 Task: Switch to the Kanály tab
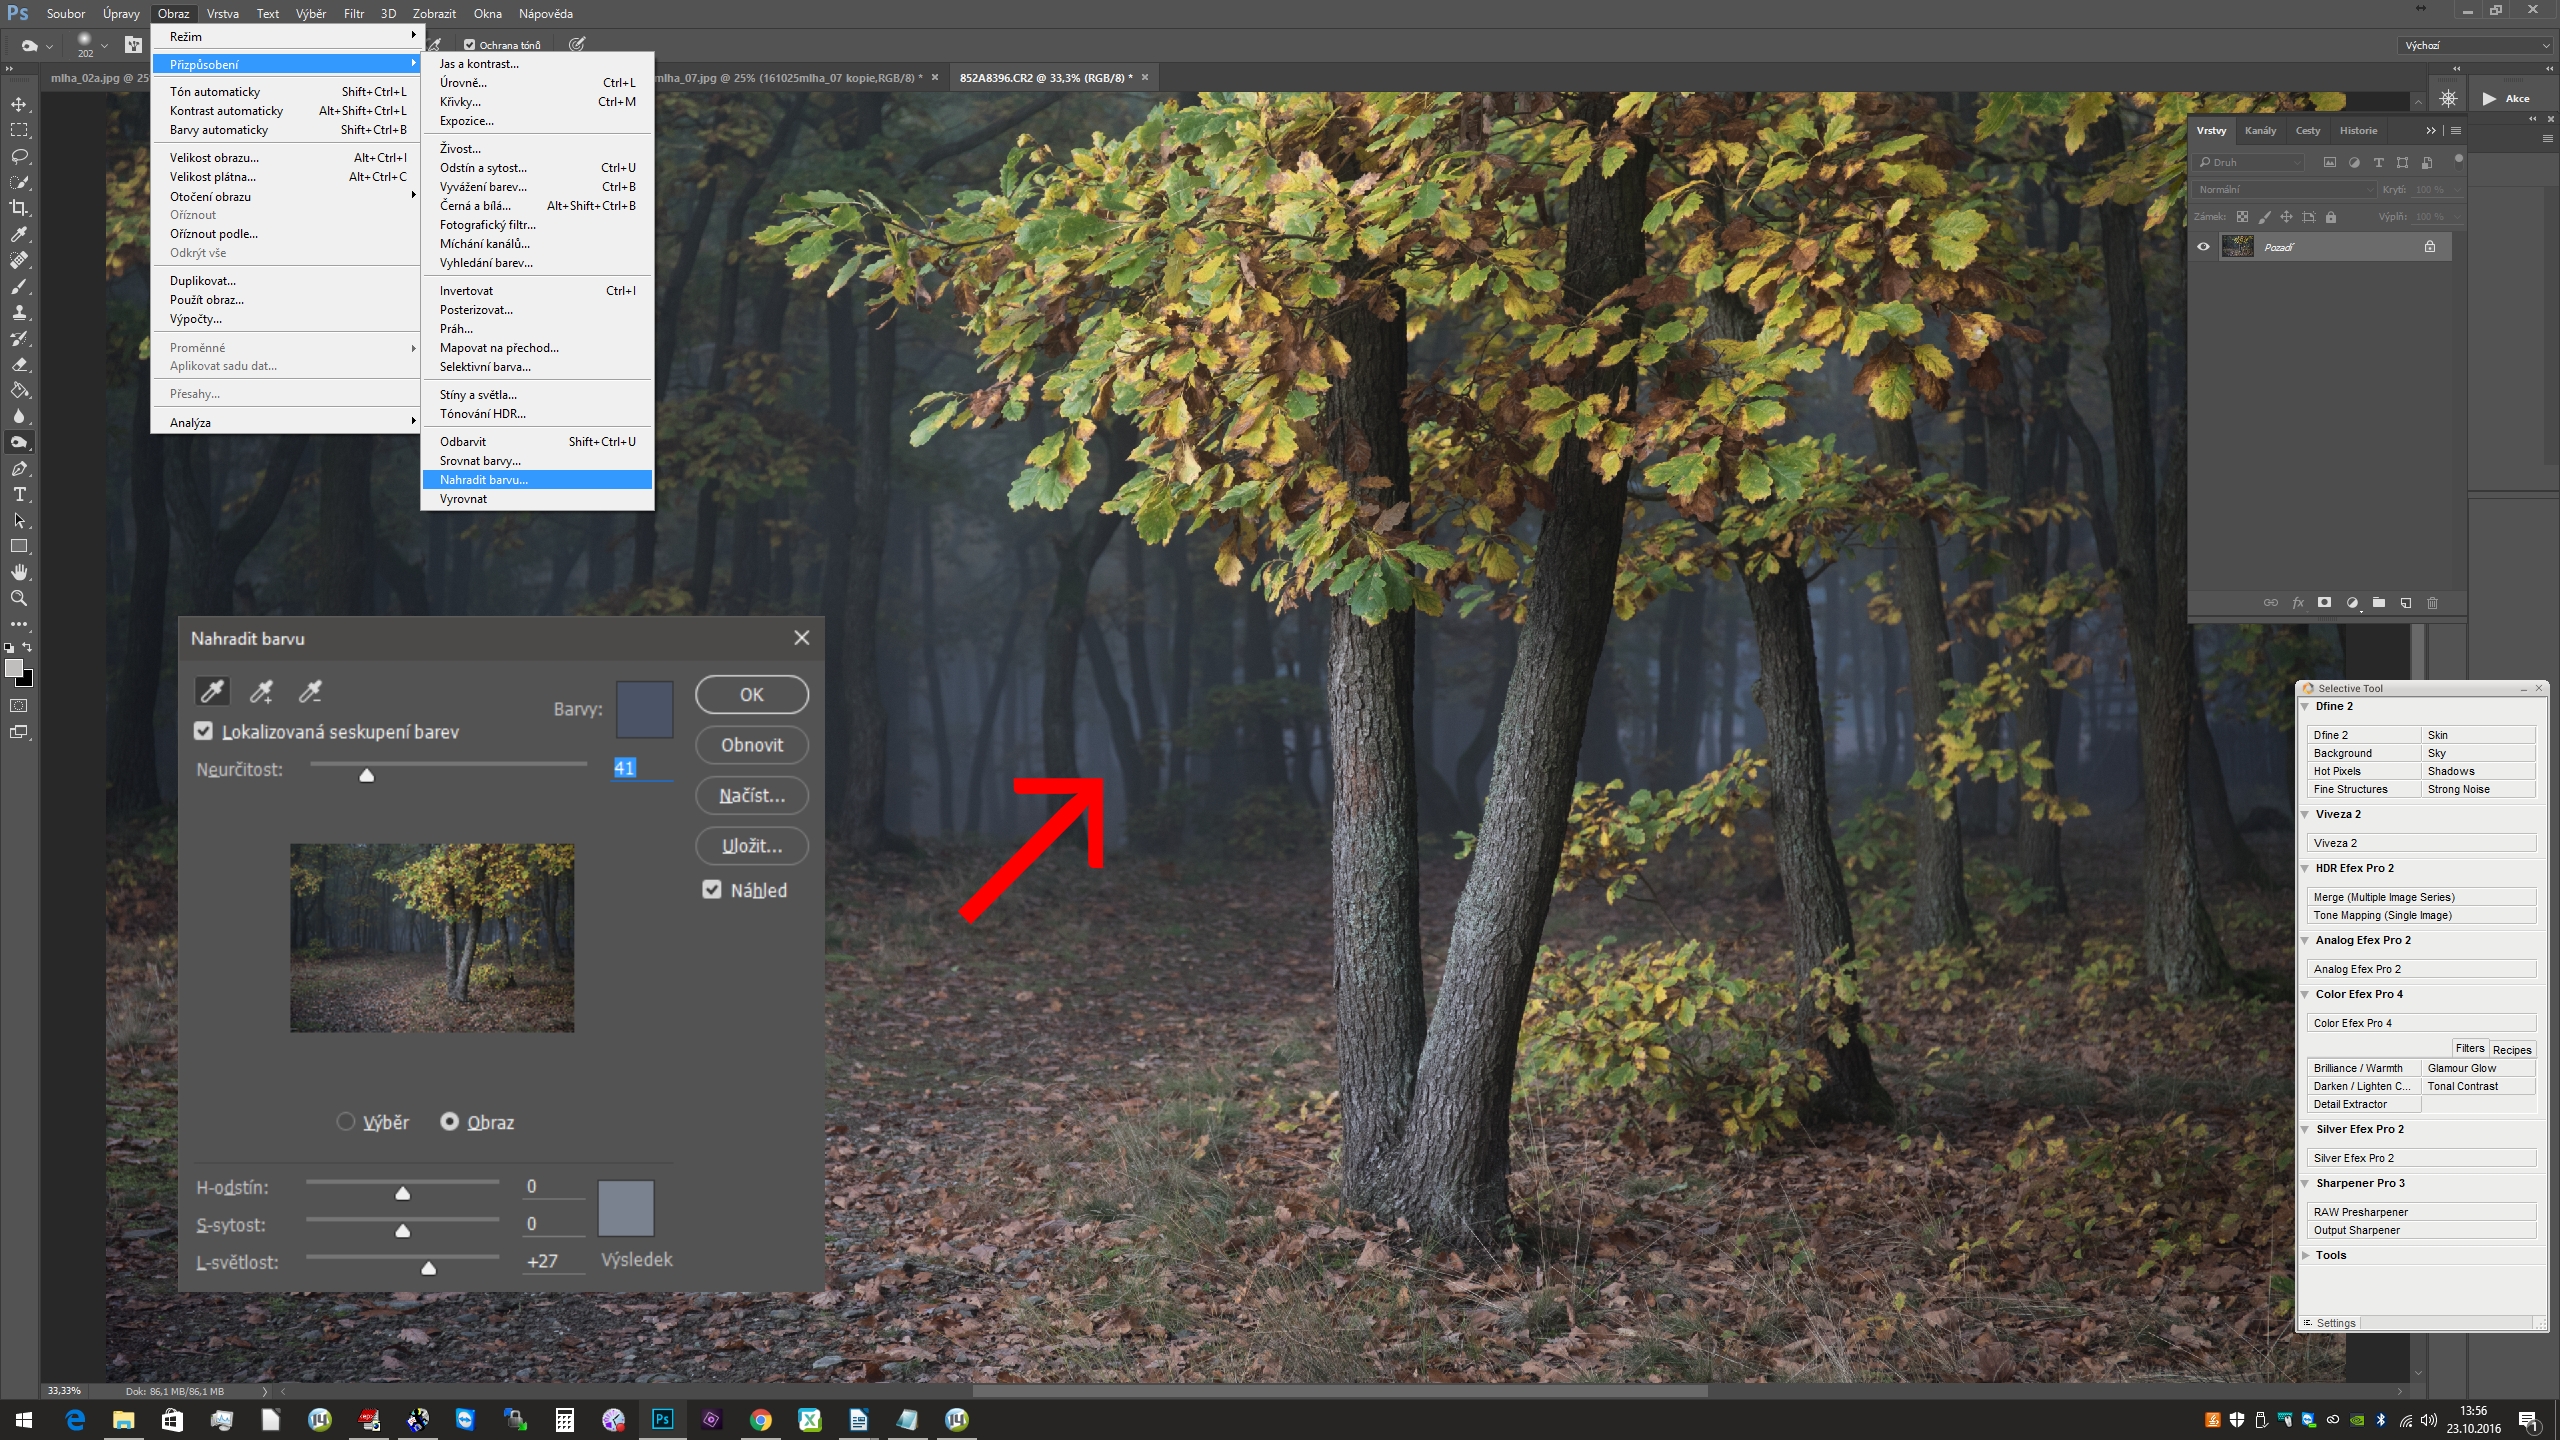2260,131
